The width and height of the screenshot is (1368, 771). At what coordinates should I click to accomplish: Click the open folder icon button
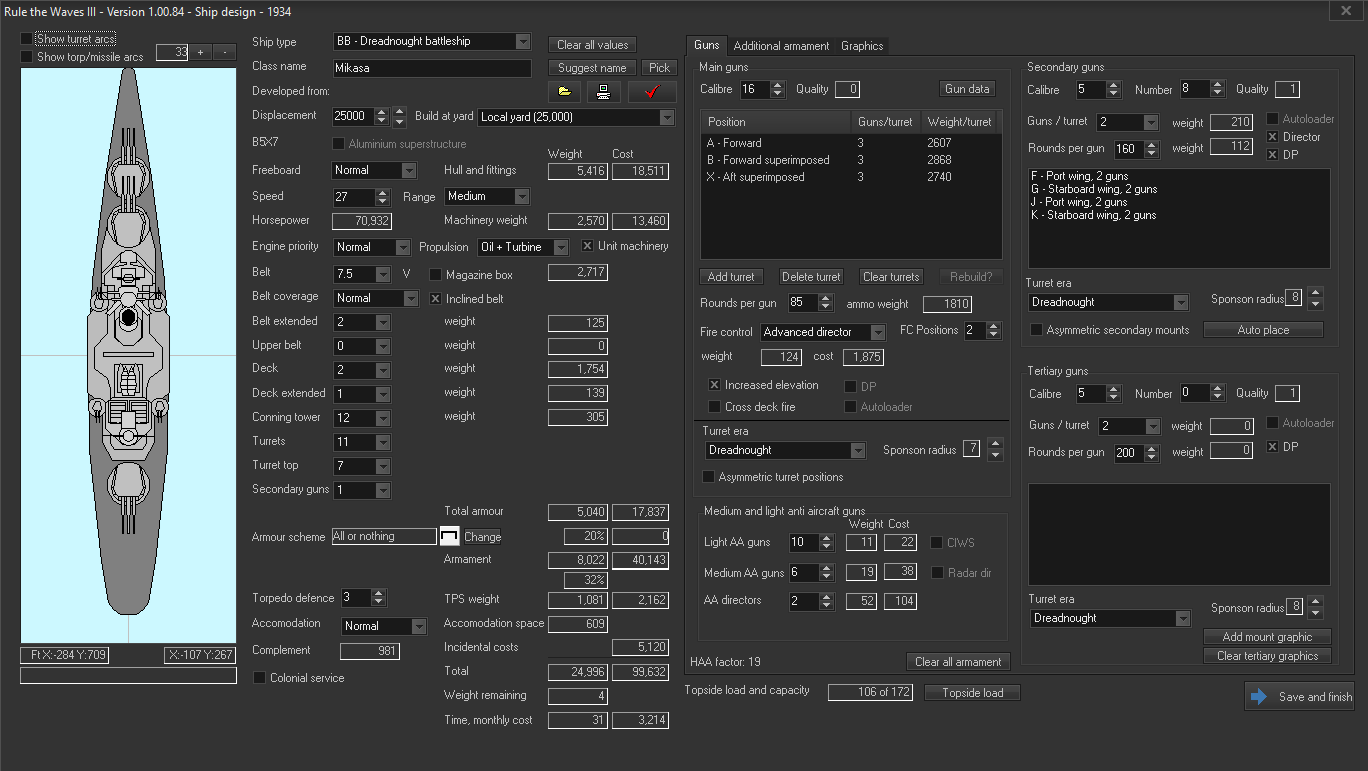[x=565, y=92]
